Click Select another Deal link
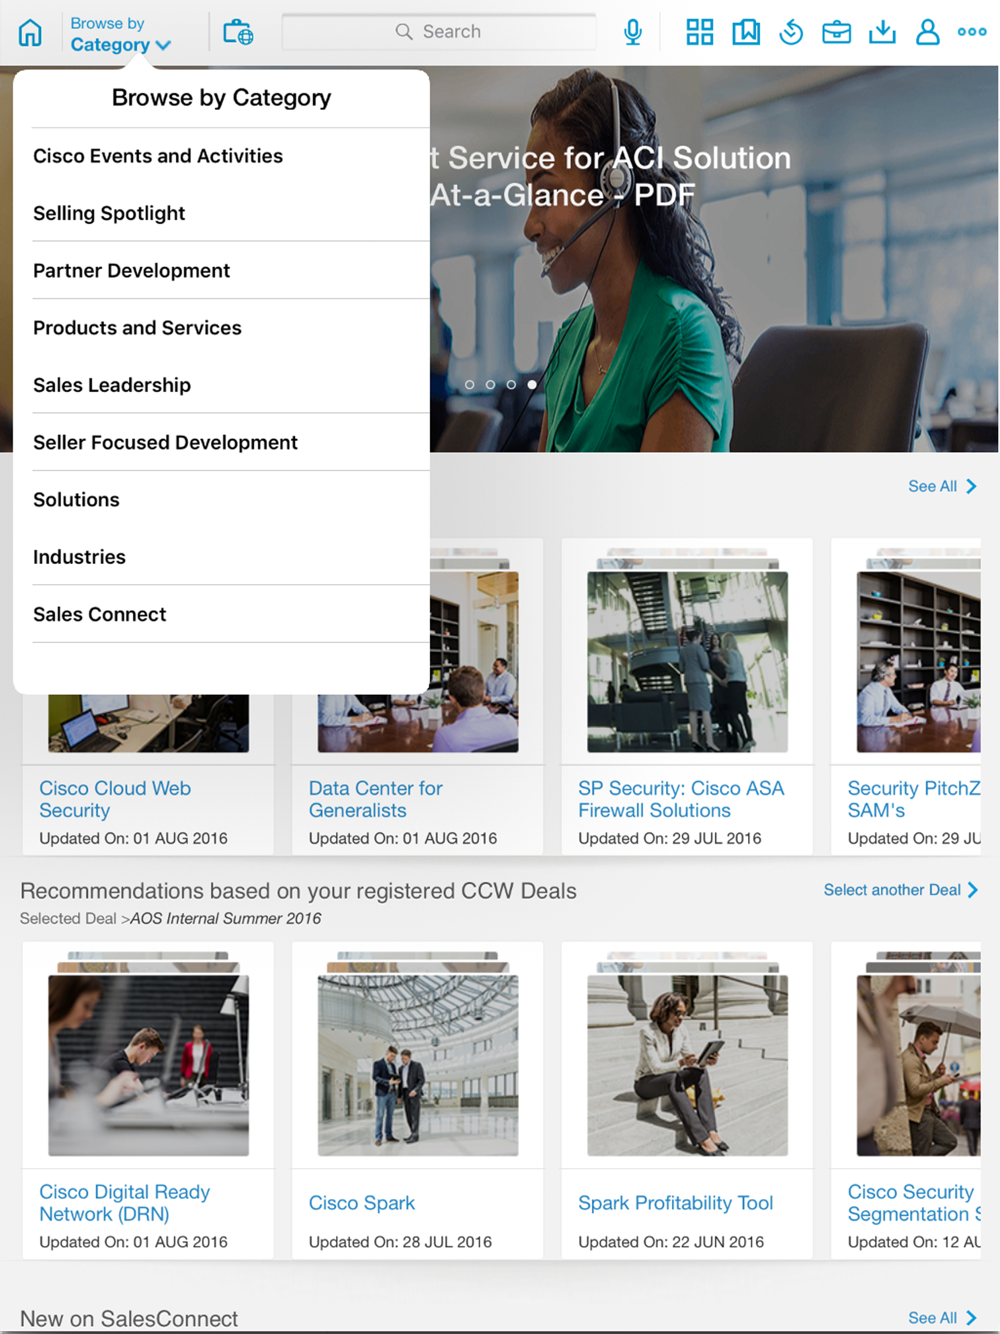 pos(901,890)
